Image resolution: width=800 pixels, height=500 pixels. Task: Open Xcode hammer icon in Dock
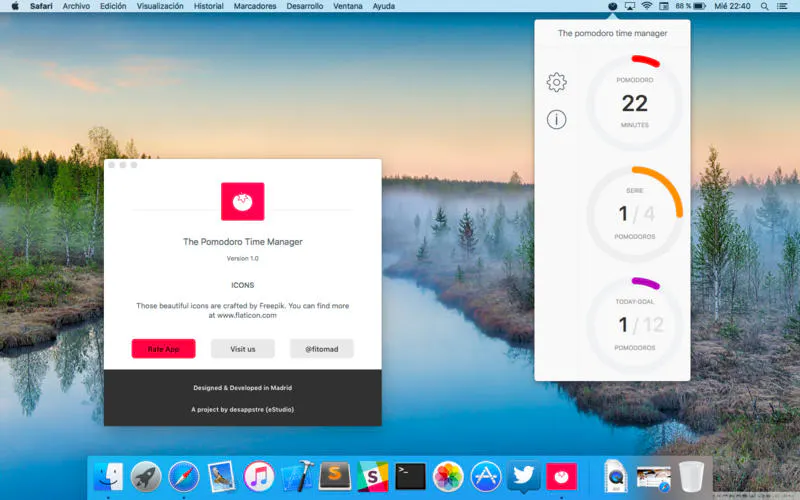click(x=297, y=476)
